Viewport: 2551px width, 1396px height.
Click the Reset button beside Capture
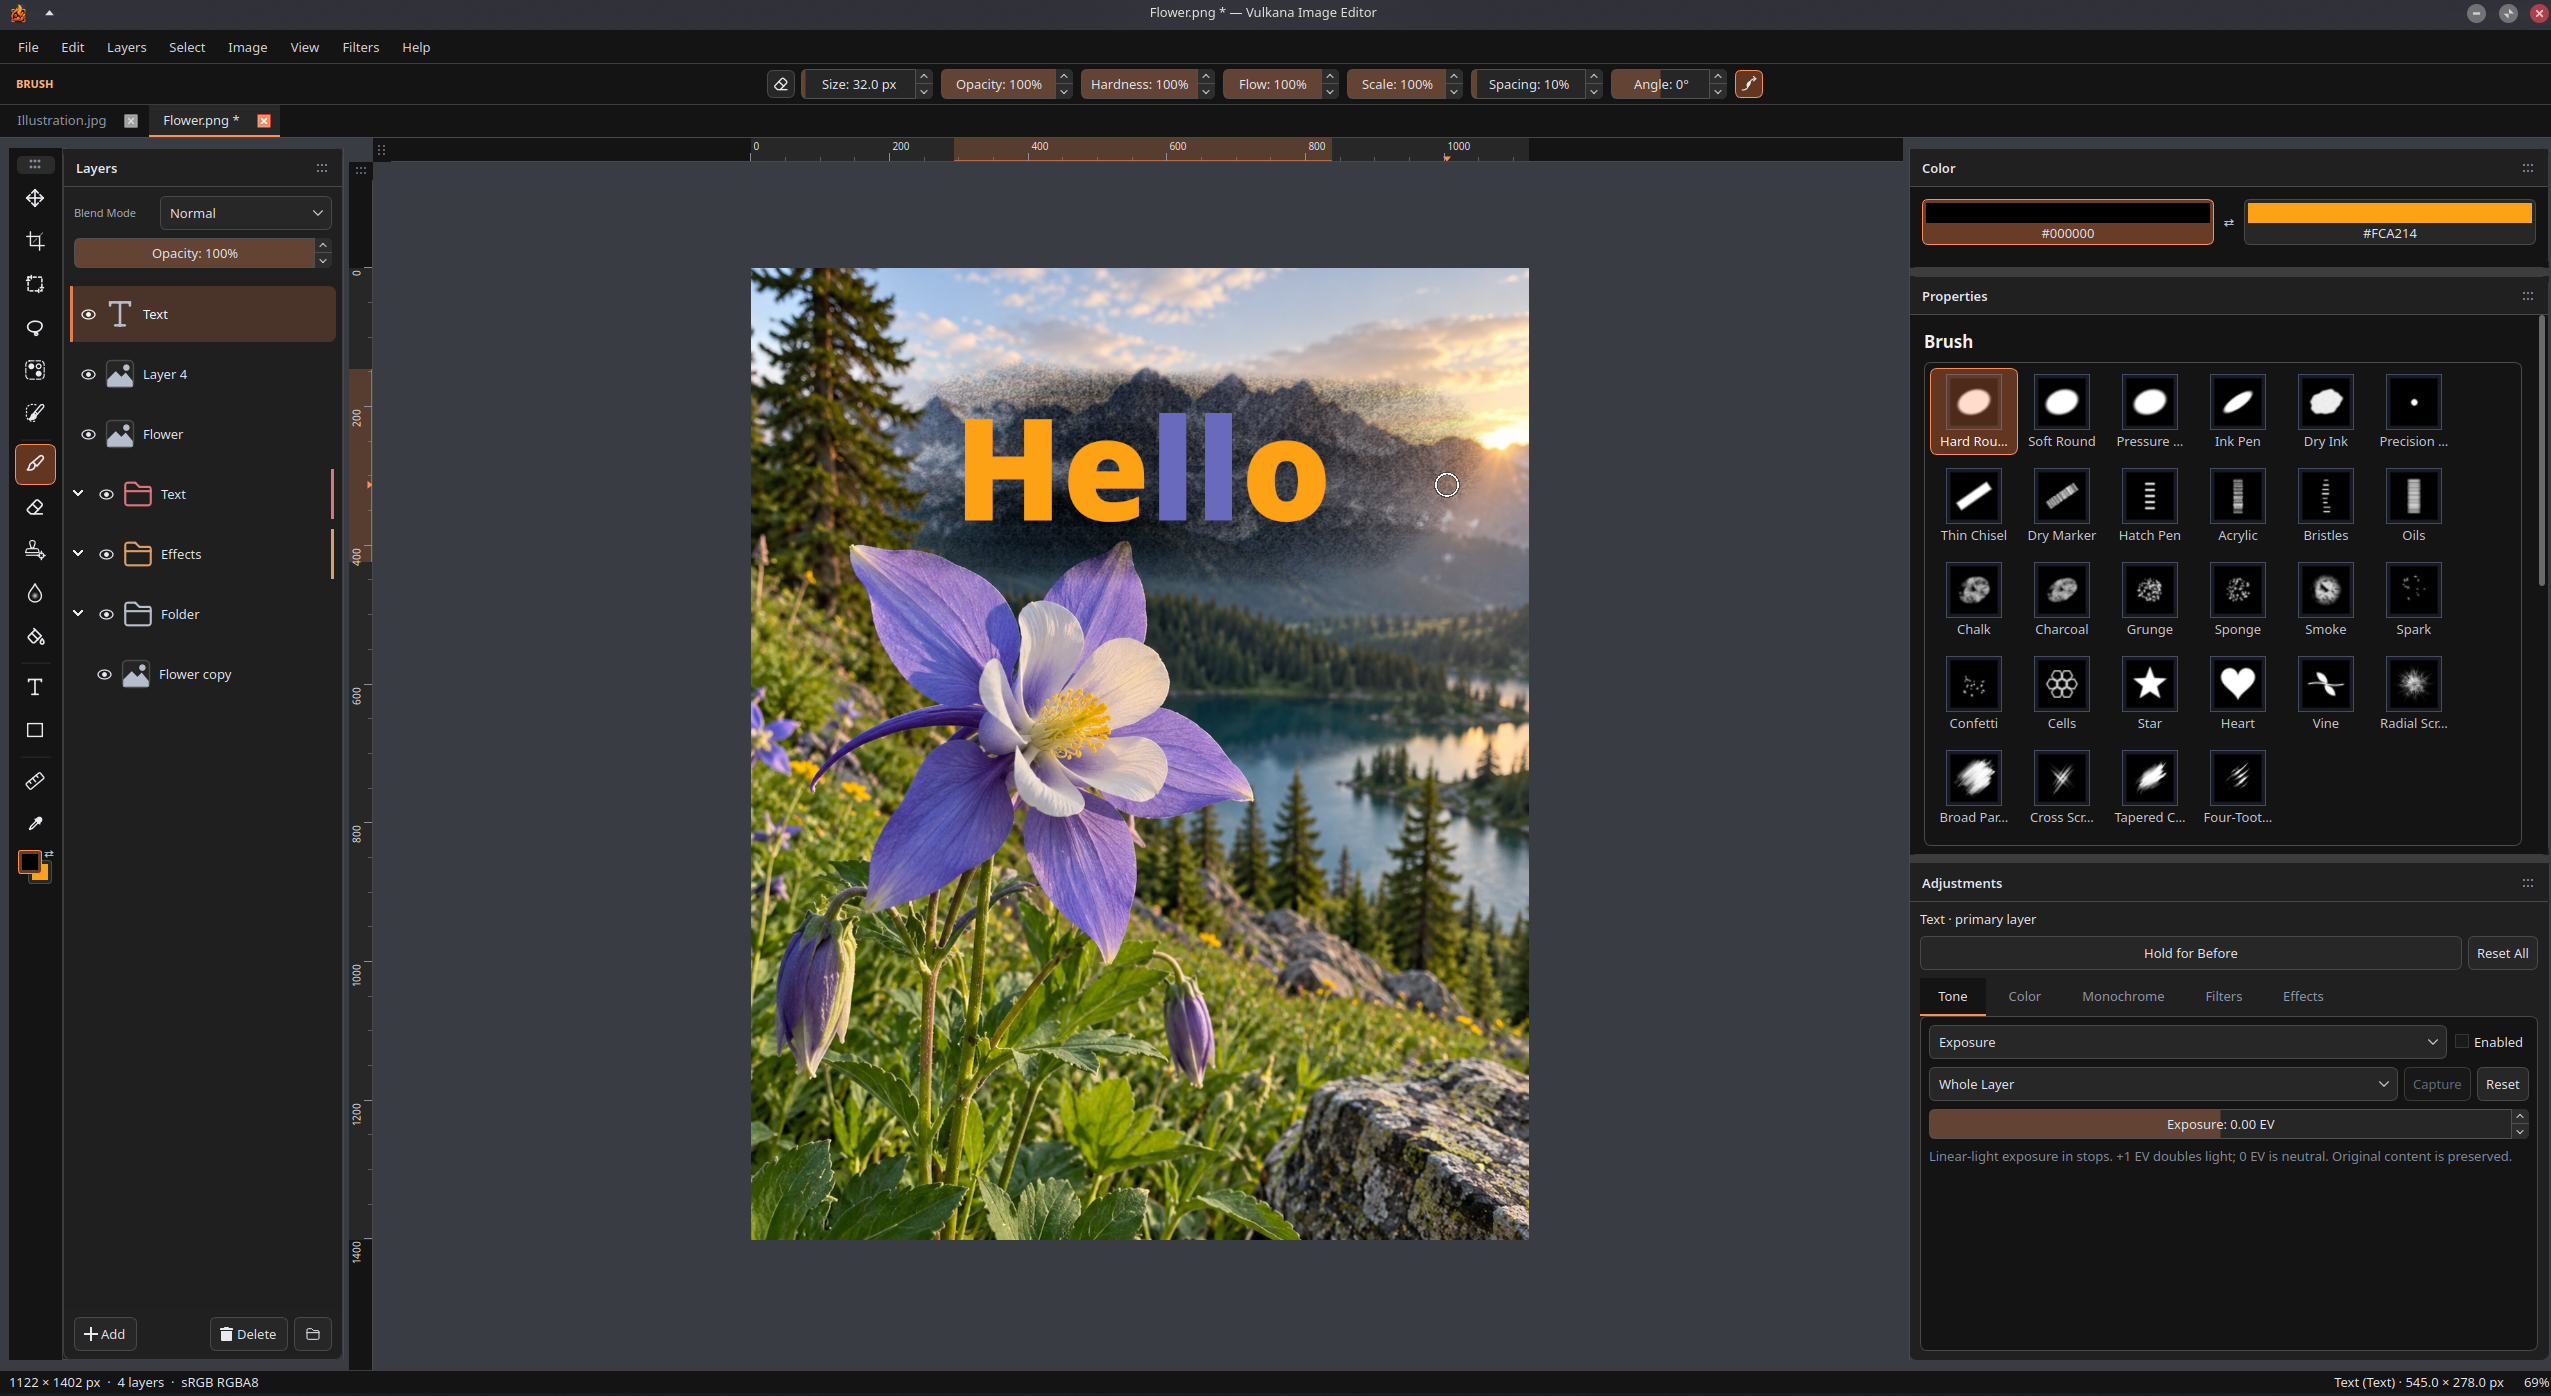pos(2502,1084)
